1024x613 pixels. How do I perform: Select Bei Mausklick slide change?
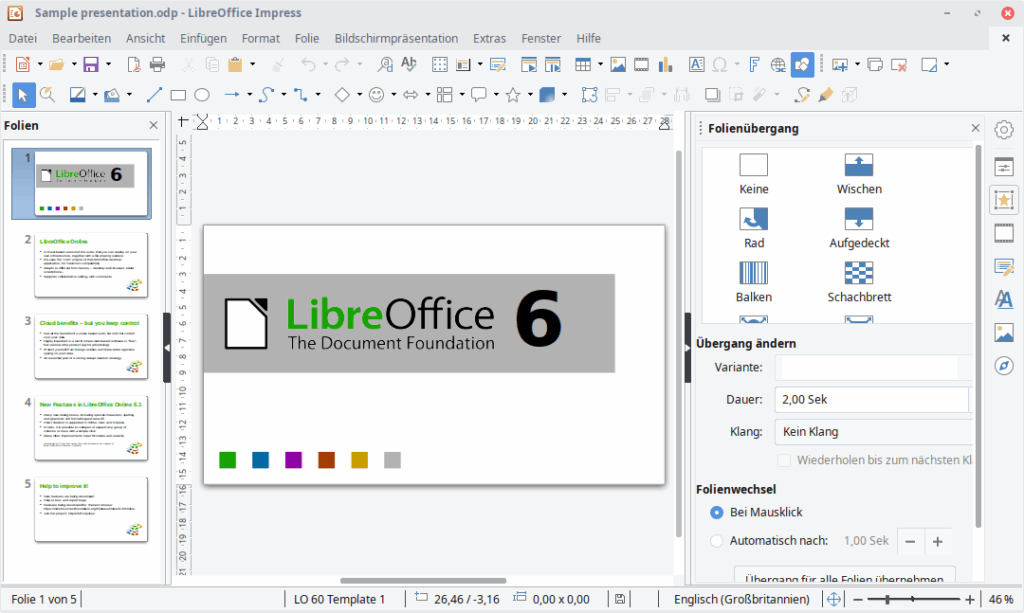coord(716,512)
